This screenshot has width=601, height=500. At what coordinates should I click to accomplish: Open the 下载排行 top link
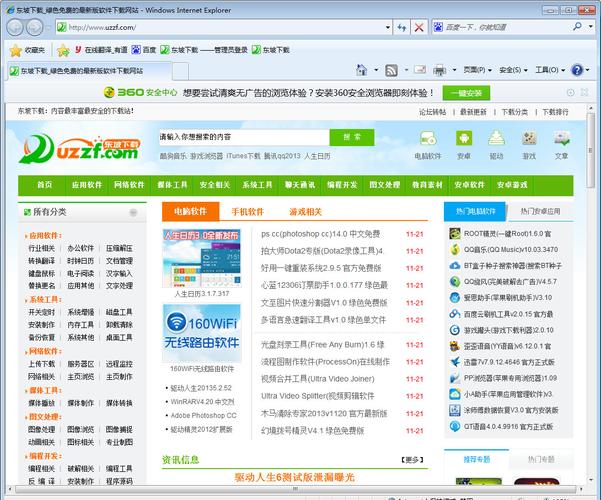click(555, 112)
